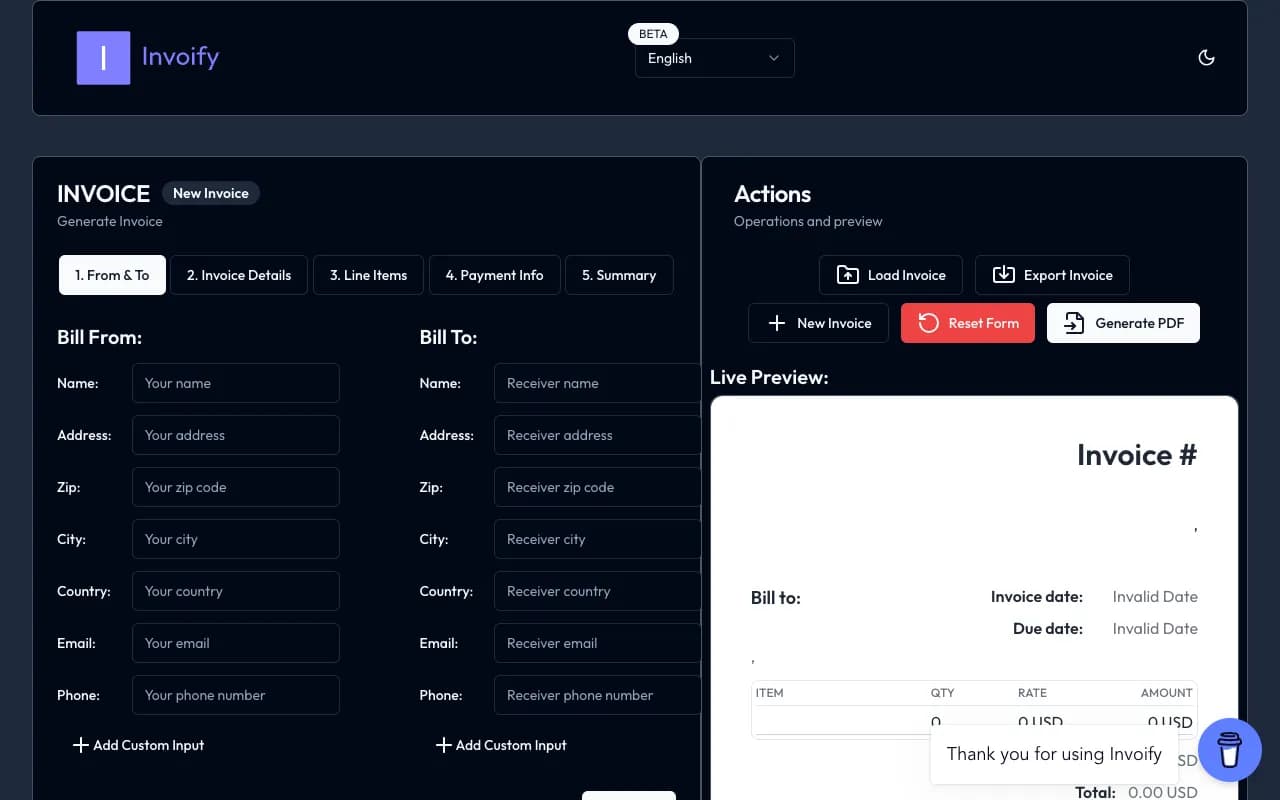
Task: View the Summary tab
Action: (x=619, y=274)
